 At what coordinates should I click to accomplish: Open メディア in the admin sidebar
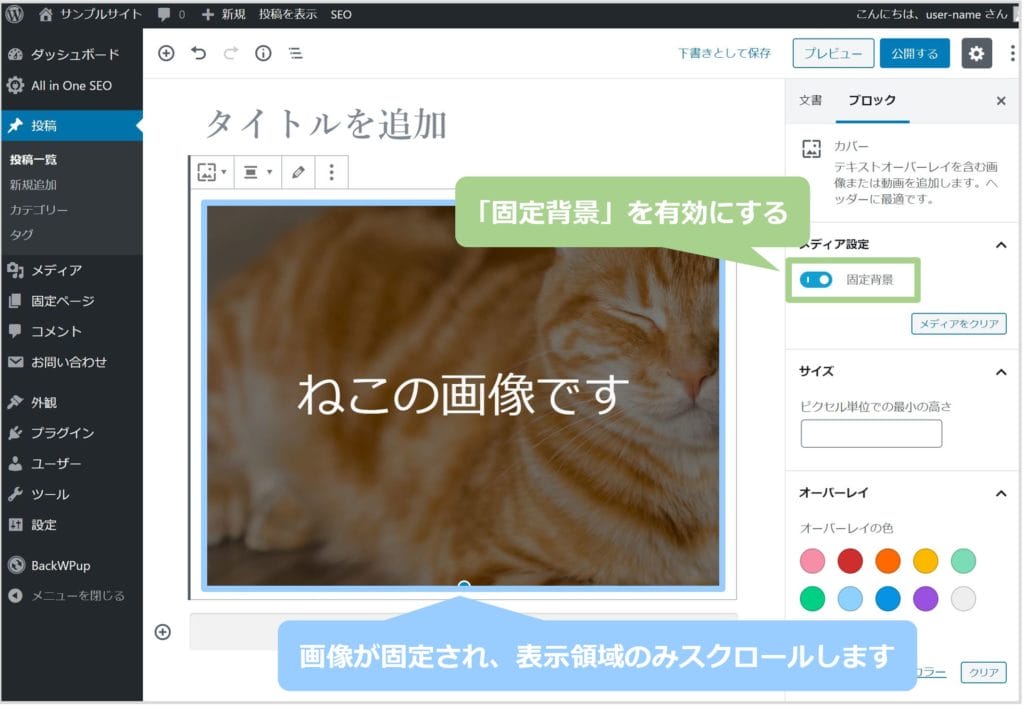point(56,270)
